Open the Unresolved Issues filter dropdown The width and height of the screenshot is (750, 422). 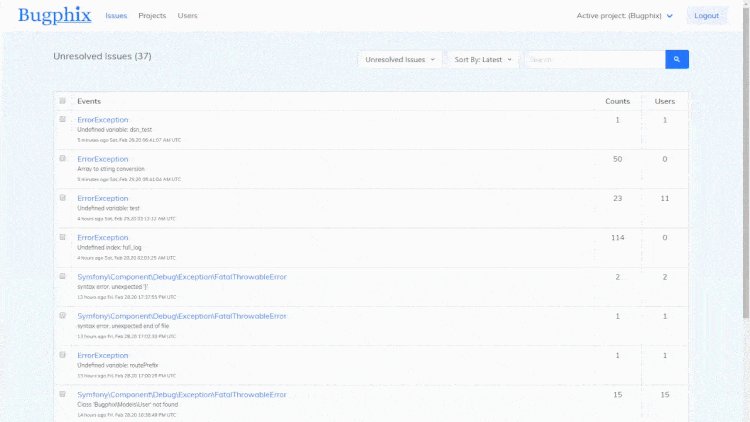400,59
